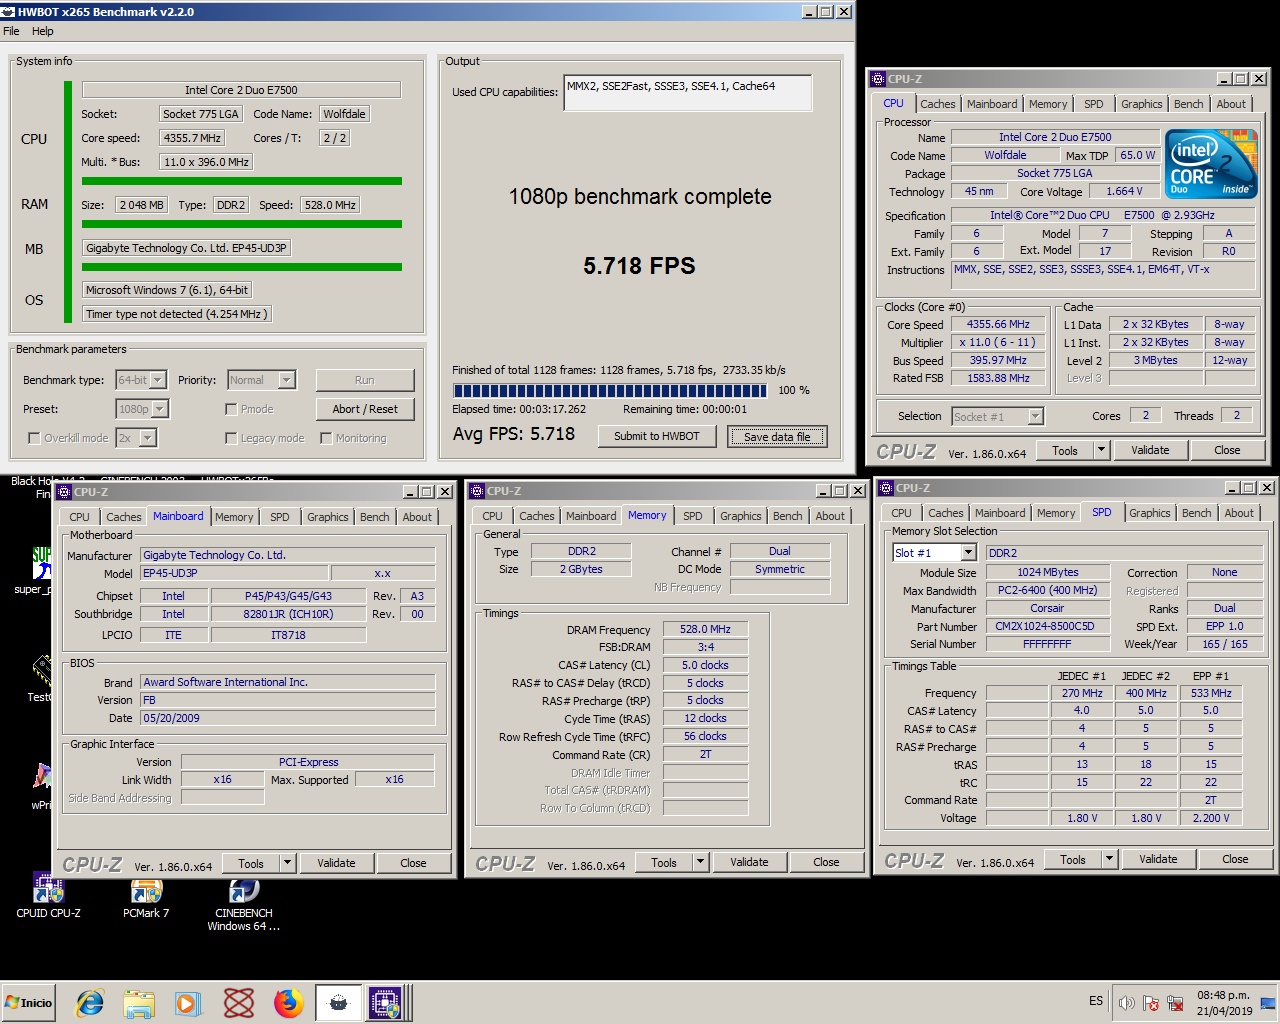Click the red knot-shaped taskbar icon
This screenshot has height=1024, width=1280.
pos(238,1002)
